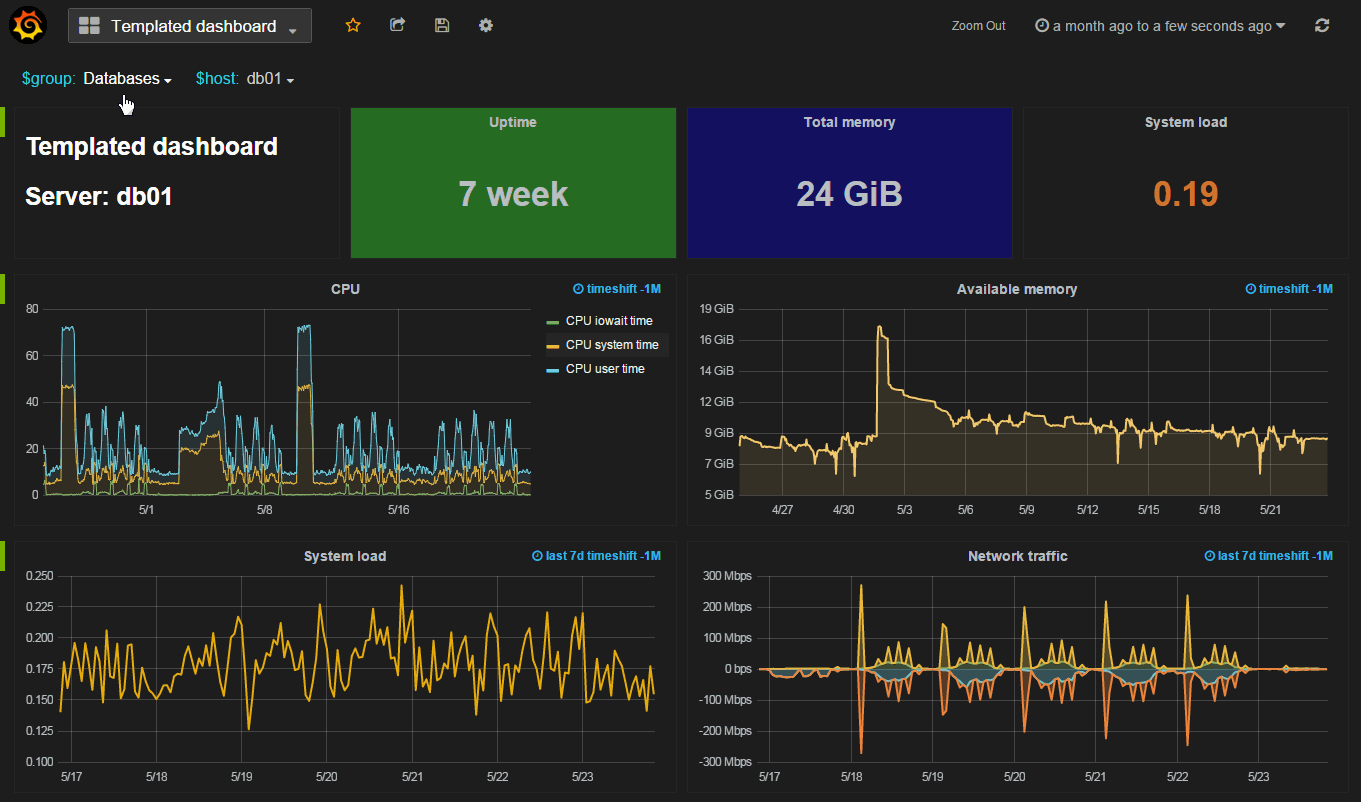Click the 0.250 axis label on System load graph
The image size is (1361, 802).
click(39, 576)
